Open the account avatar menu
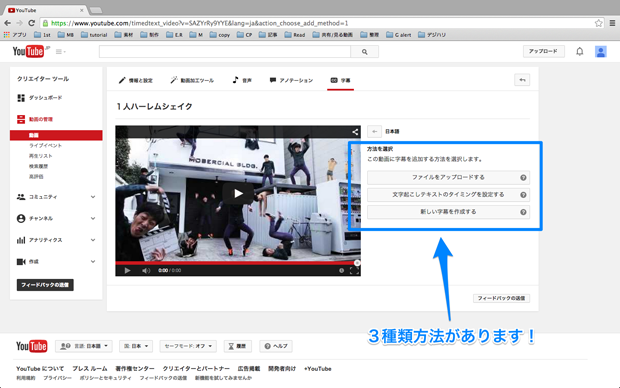Viewport: 620px width, 388px height. tap(601, 51)
